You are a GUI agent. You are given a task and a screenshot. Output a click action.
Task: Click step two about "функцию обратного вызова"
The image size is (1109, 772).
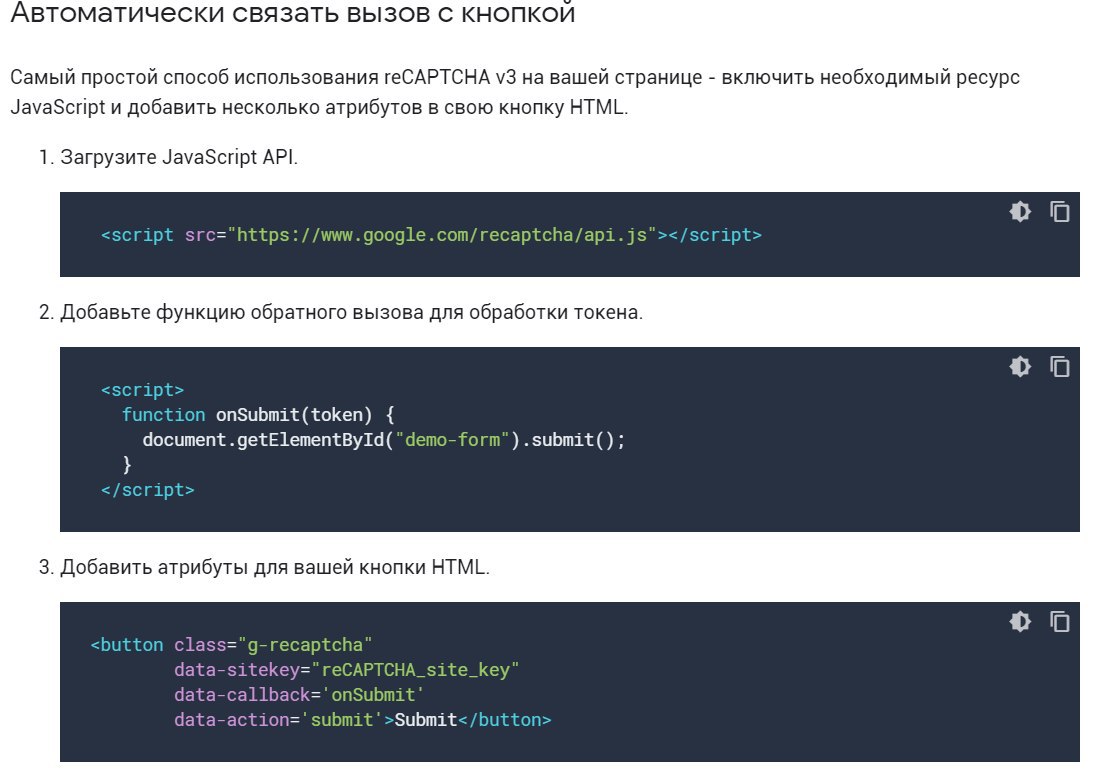pos(352,312)
